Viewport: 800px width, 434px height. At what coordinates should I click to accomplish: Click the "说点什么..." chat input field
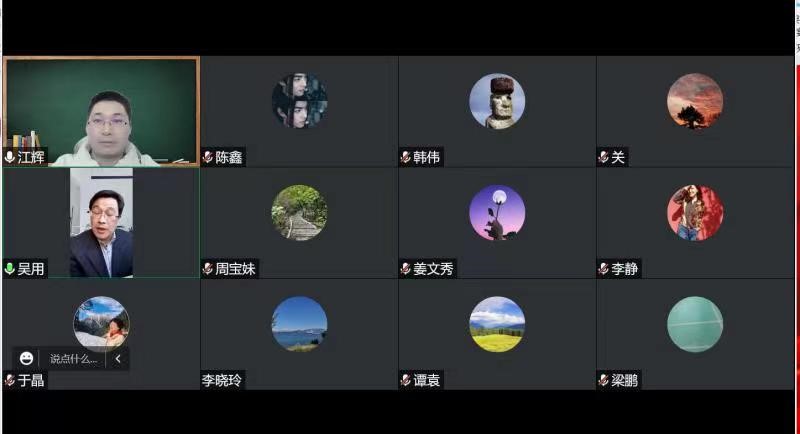coord(73,359)
